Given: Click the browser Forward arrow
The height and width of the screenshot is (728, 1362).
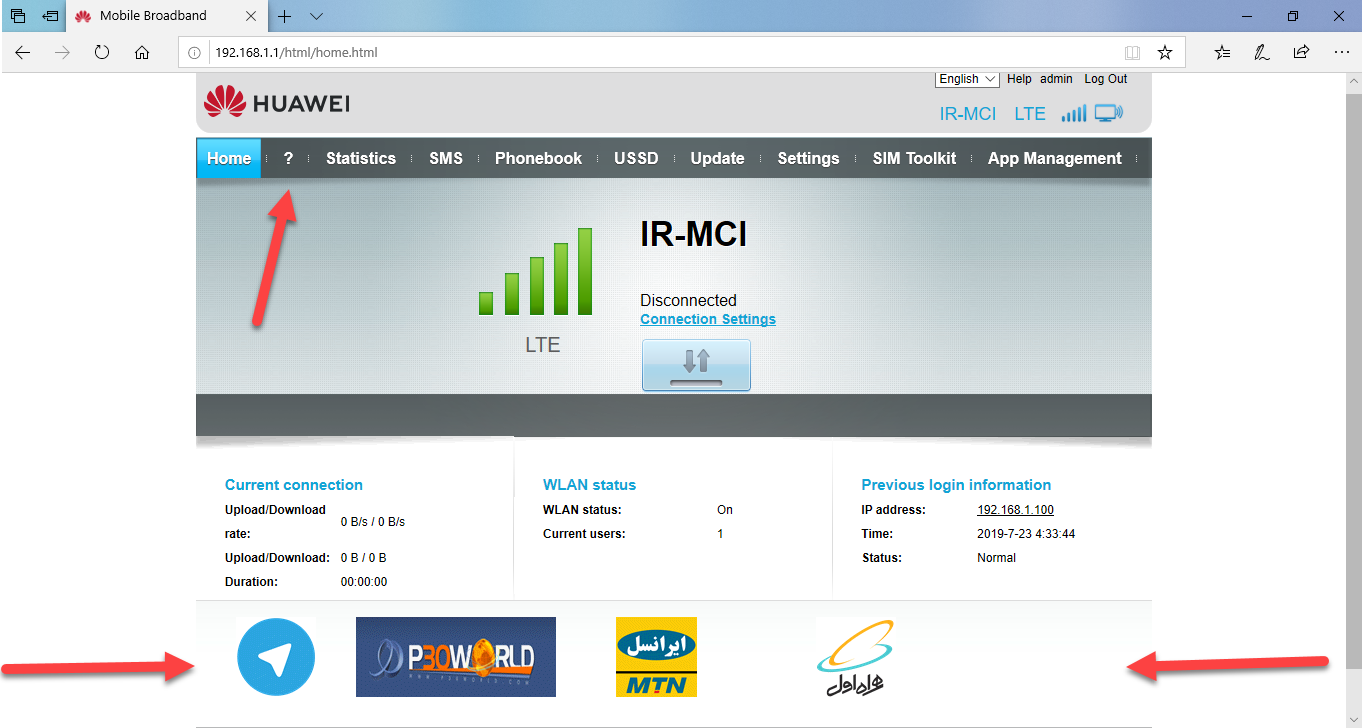Looking at the screenshot, I should 63,52.
